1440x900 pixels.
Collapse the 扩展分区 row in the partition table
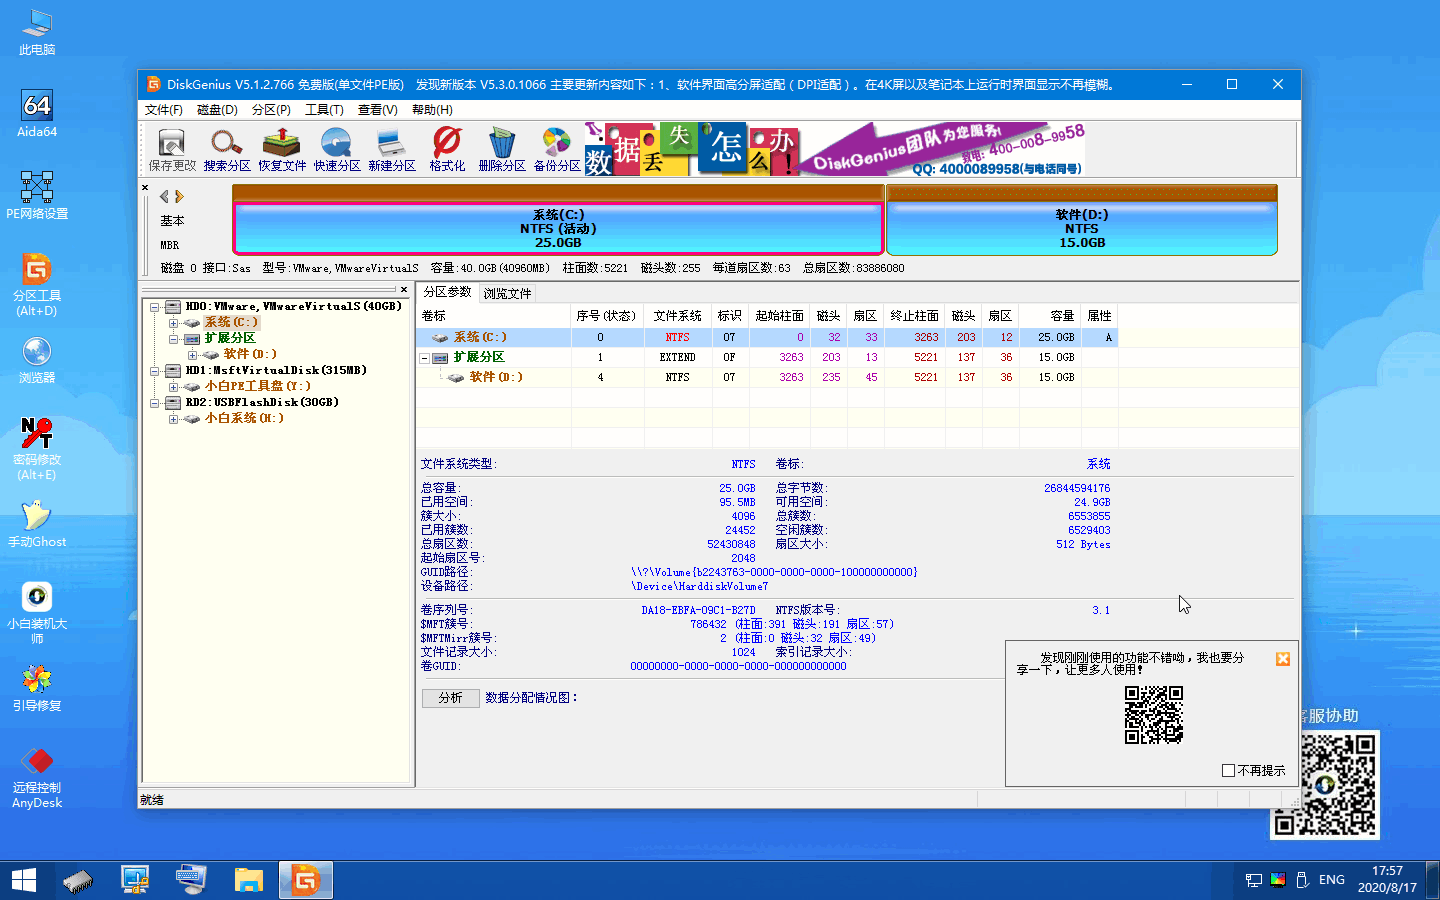pyautogui.click(x=425, y=356)
